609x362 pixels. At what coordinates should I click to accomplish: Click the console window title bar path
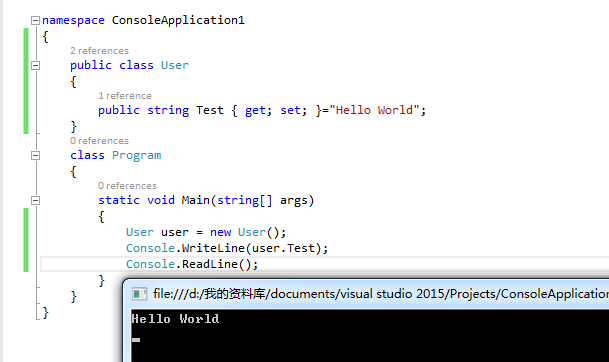[x=381, y=294]
